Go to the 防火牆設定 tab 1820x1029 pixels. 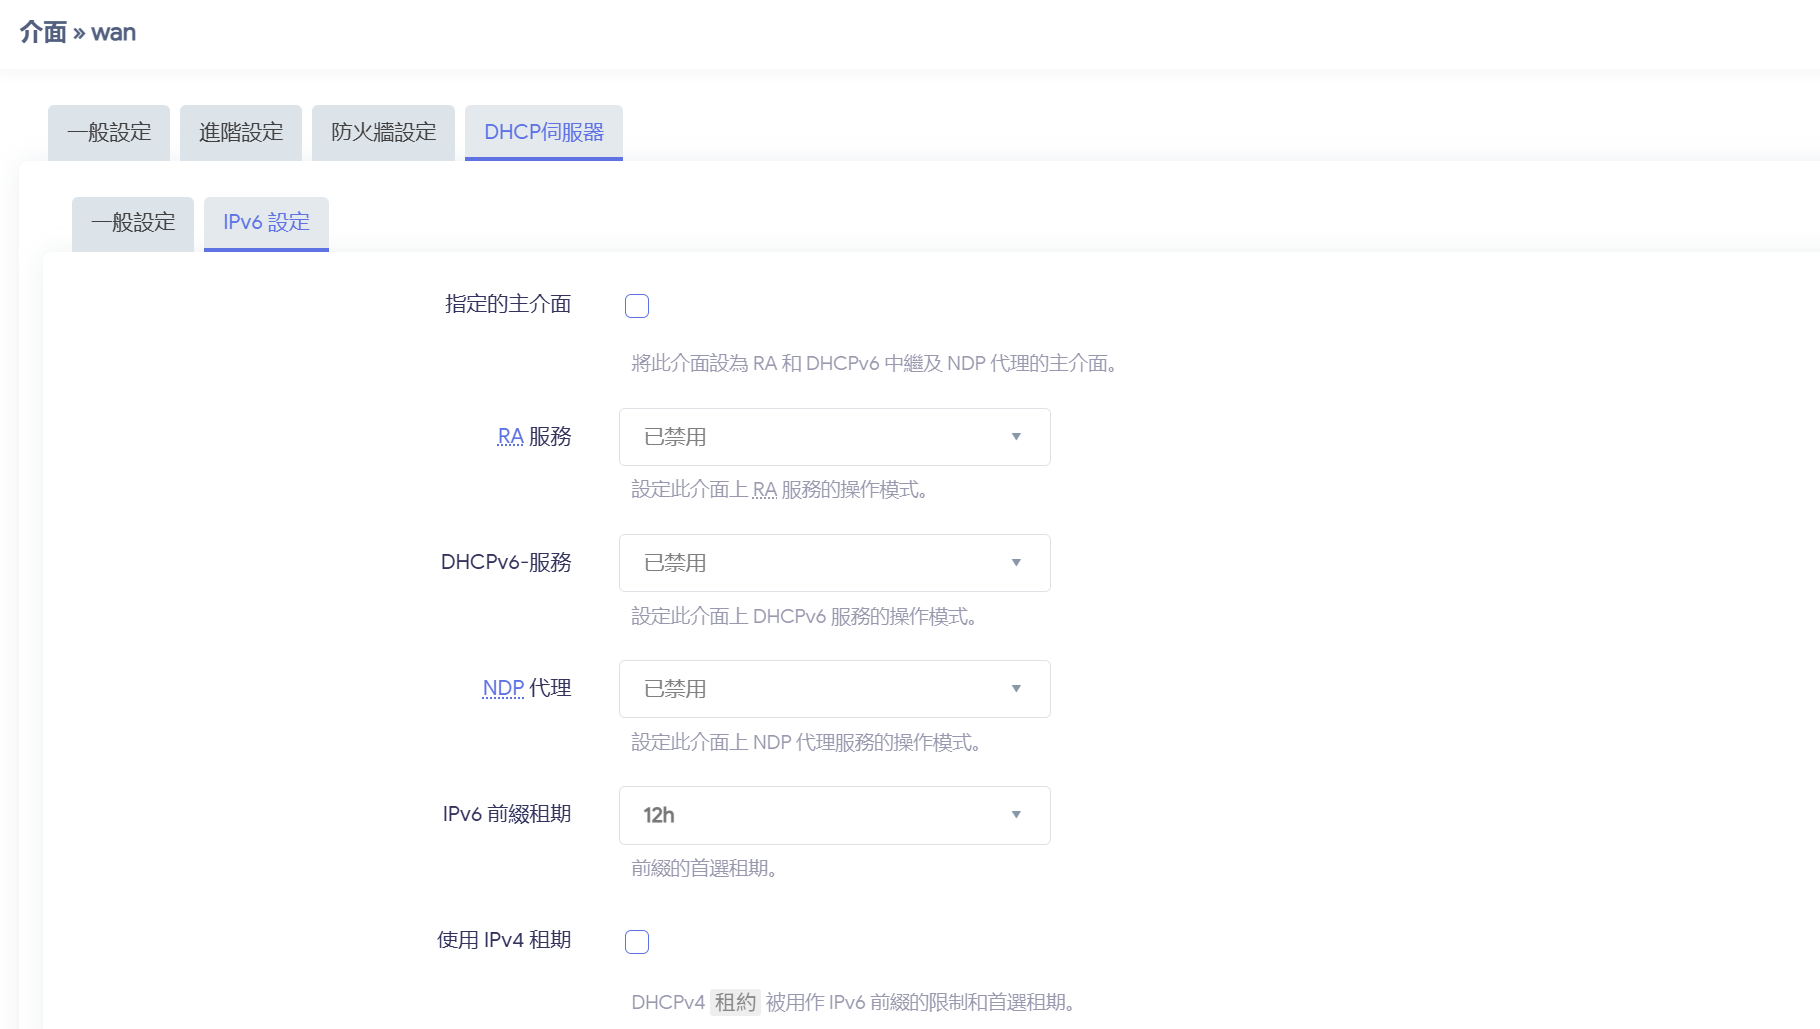point(383,132)
